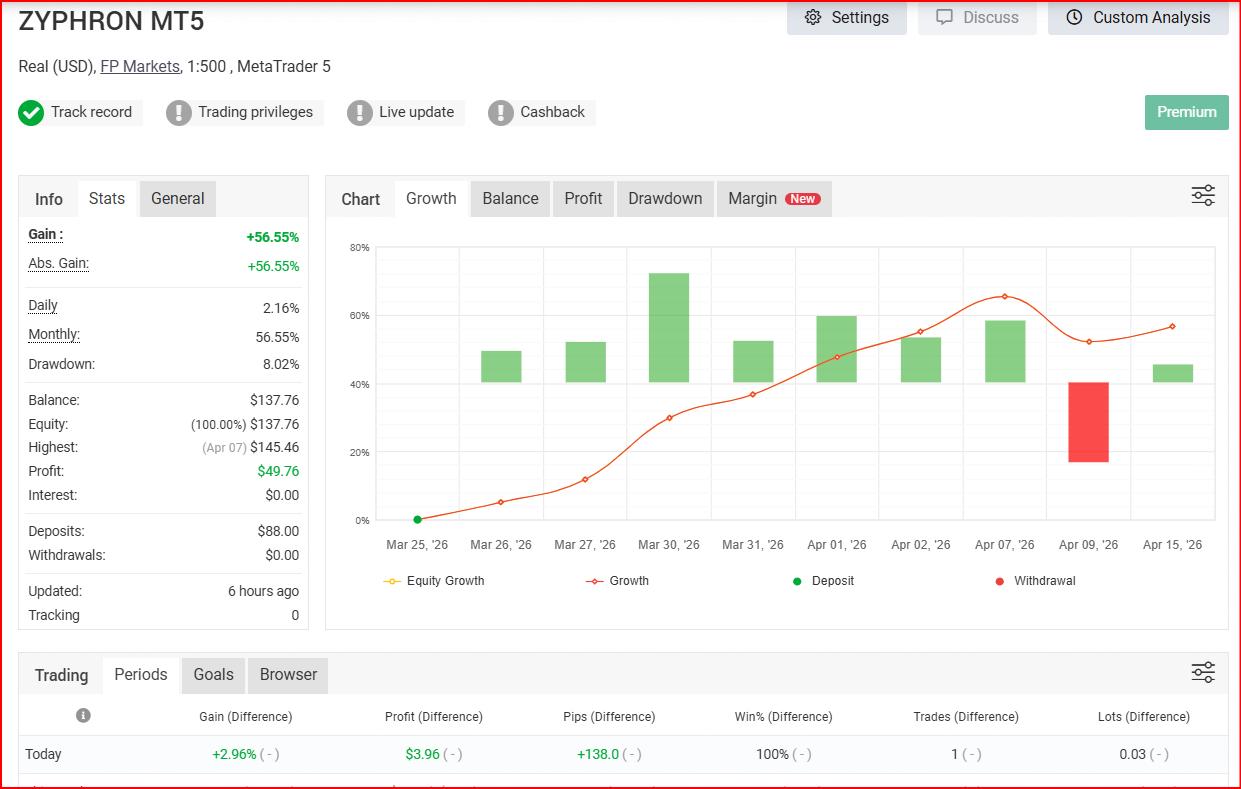This screenshot has width=1241, height=789.
Task: Click the Highest $145.46 value
Action: click(x=275, y=447)
